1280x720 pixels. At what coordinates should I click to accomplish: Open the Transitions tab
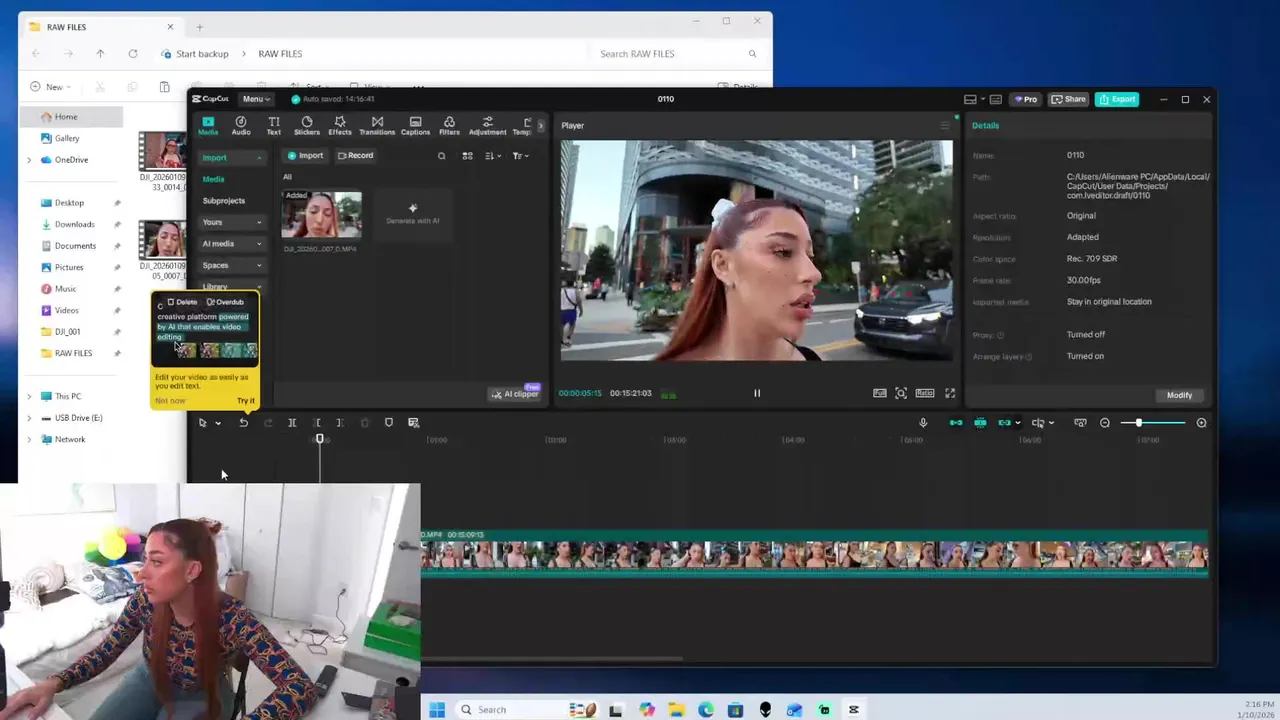377,125
